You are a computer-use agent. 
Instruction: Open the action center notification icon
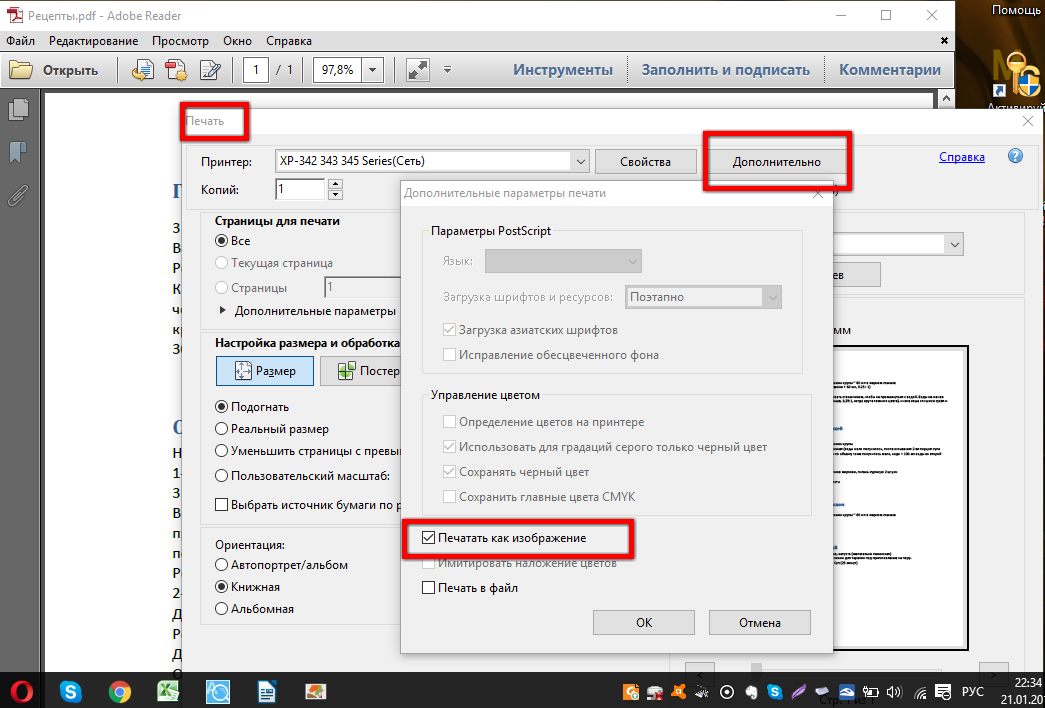[x=942, y=691]
